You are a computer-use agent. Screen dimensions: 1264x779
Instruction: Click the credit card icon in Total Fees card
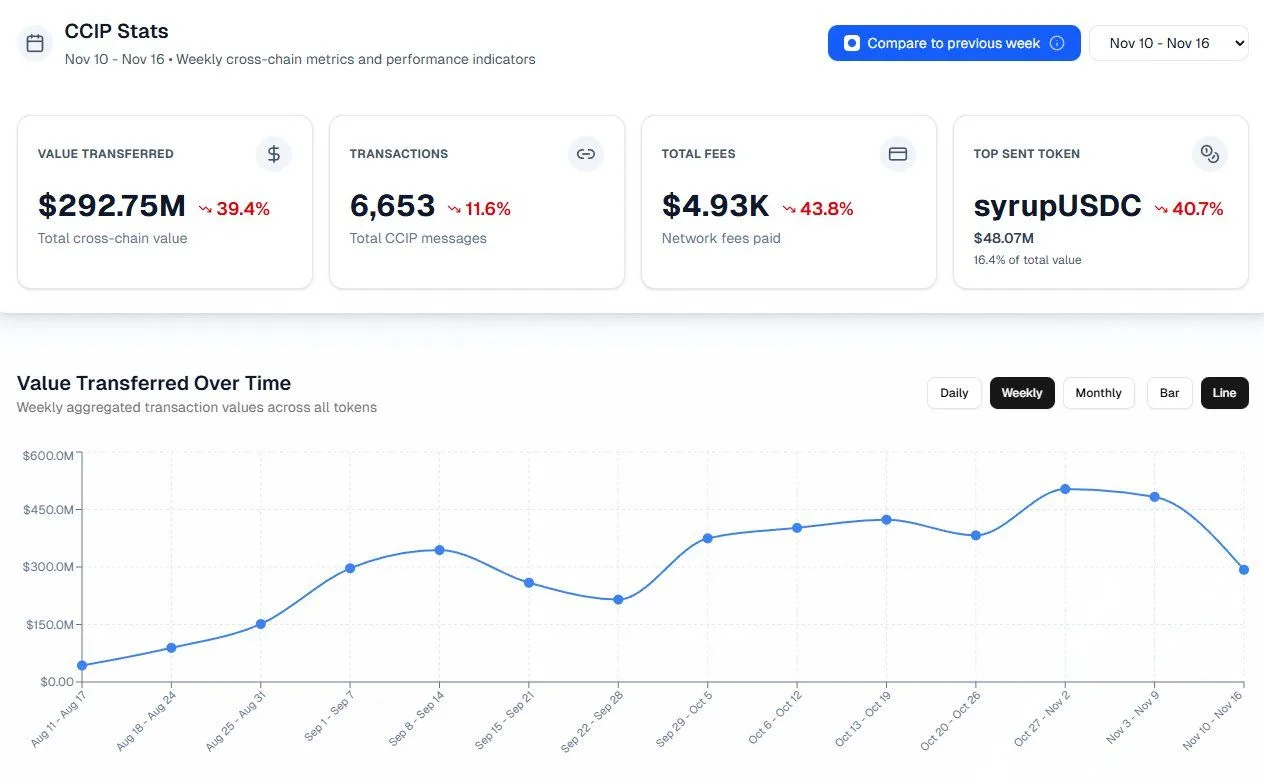[897, 154]
